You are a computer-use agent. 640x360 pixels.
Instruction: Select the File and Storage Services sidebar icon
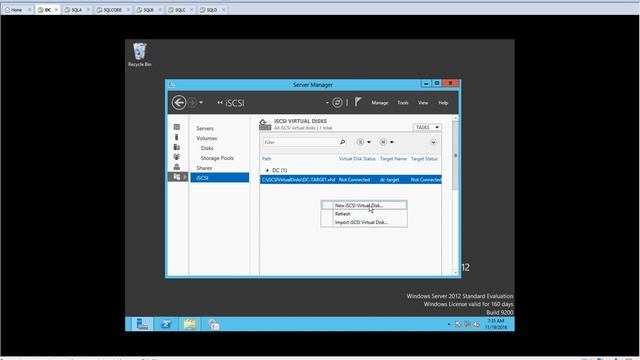pyautogui.click(x=177, y=177)
